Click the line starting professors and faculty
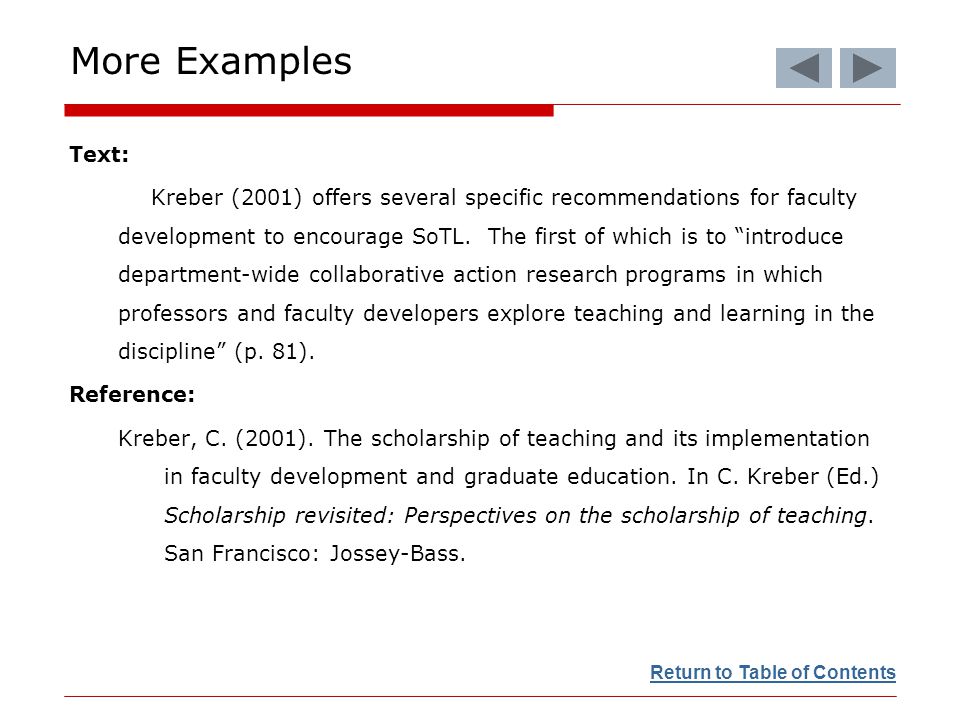The width and height of the screenshot is (960, 720). pyautogui.click(x=496, y=313)
